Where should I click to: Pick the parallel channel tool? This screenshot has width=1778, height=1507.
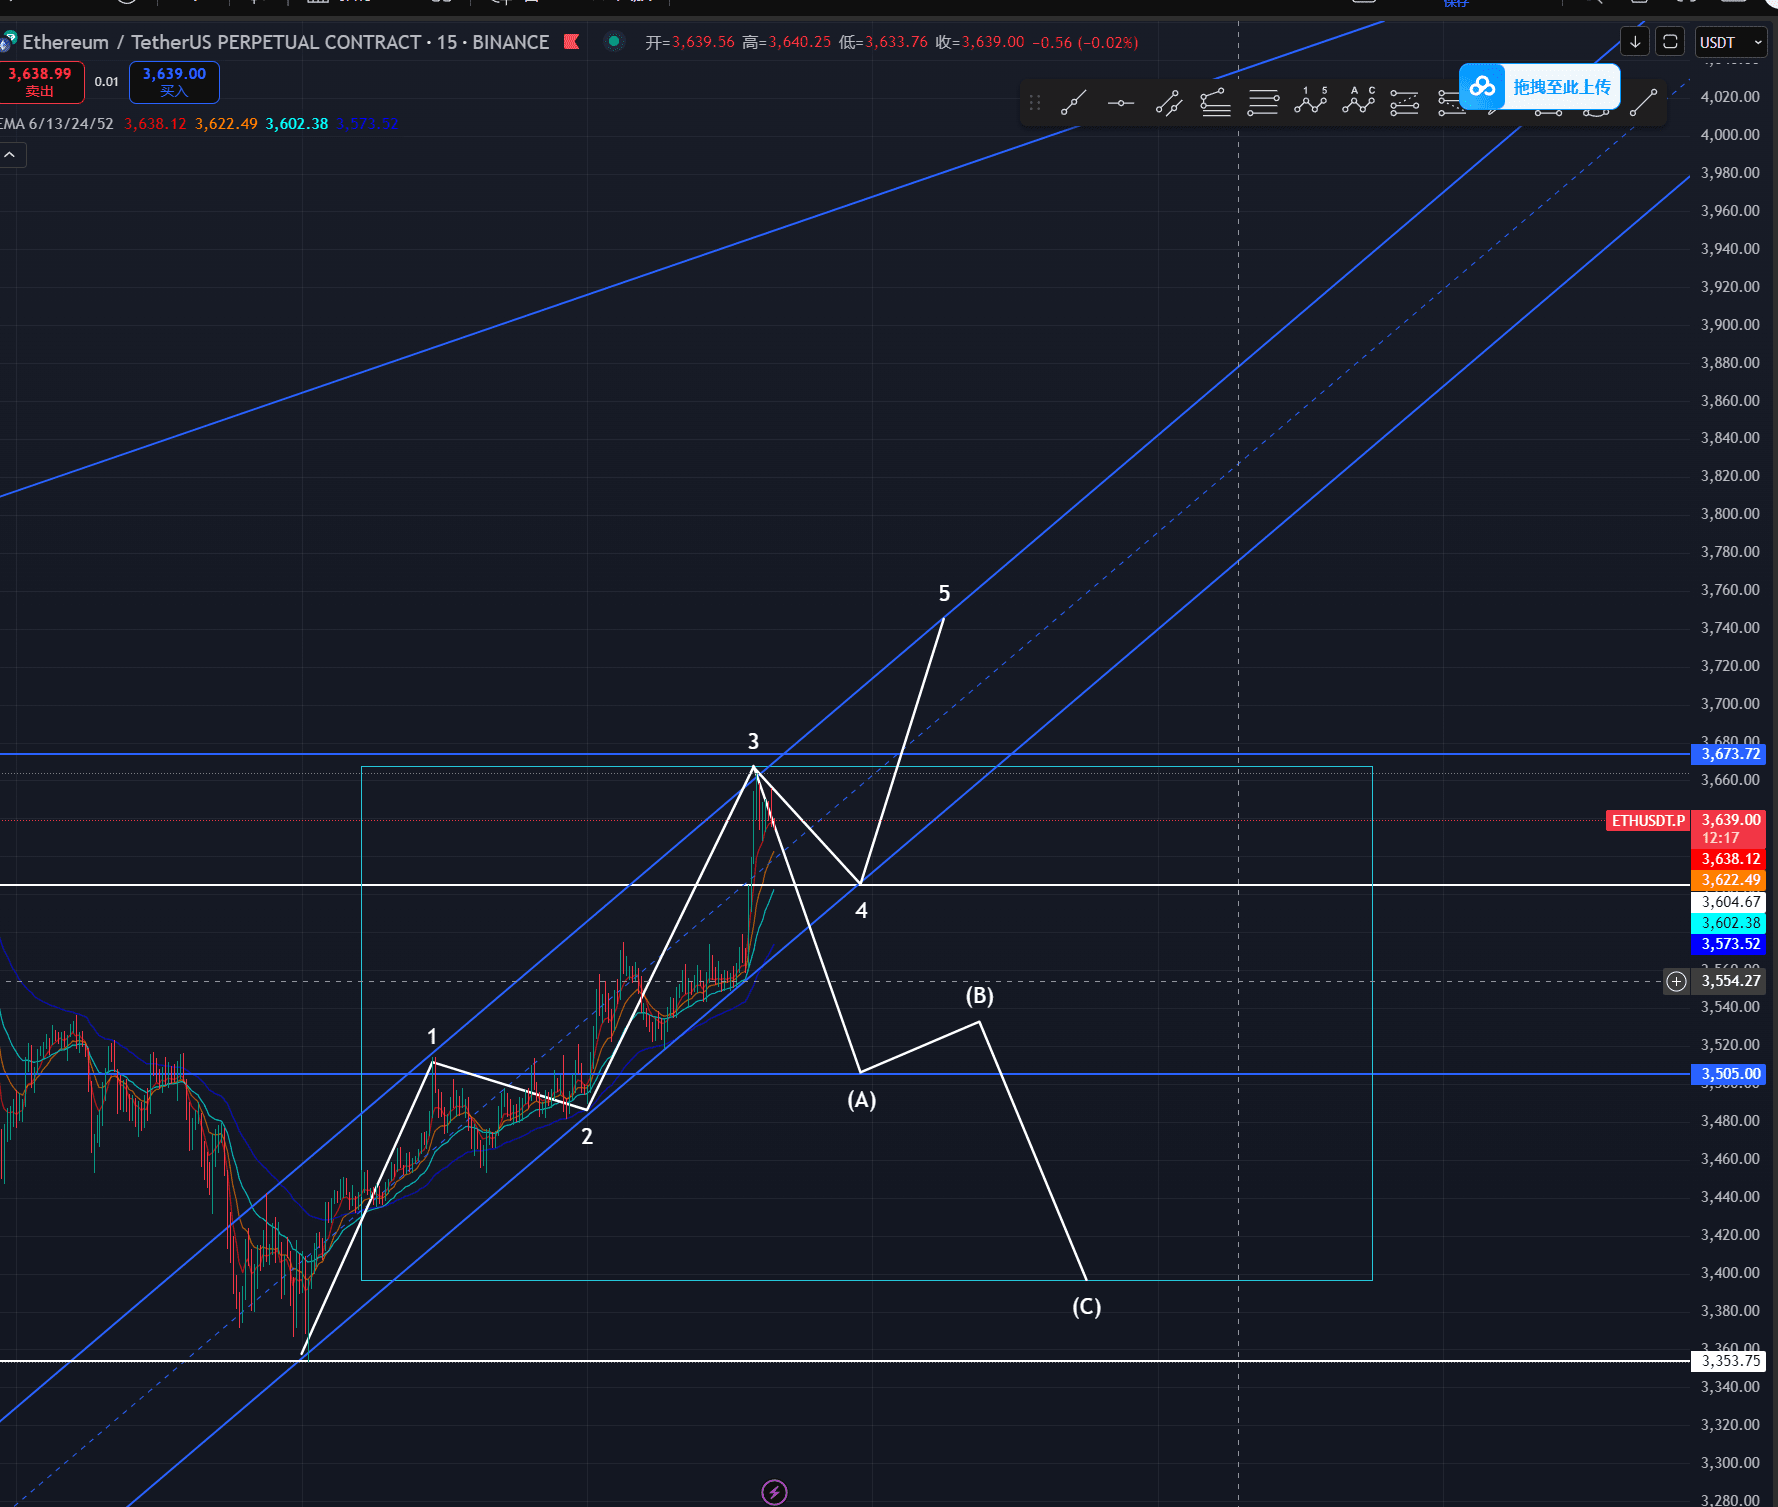point(1168,103)
